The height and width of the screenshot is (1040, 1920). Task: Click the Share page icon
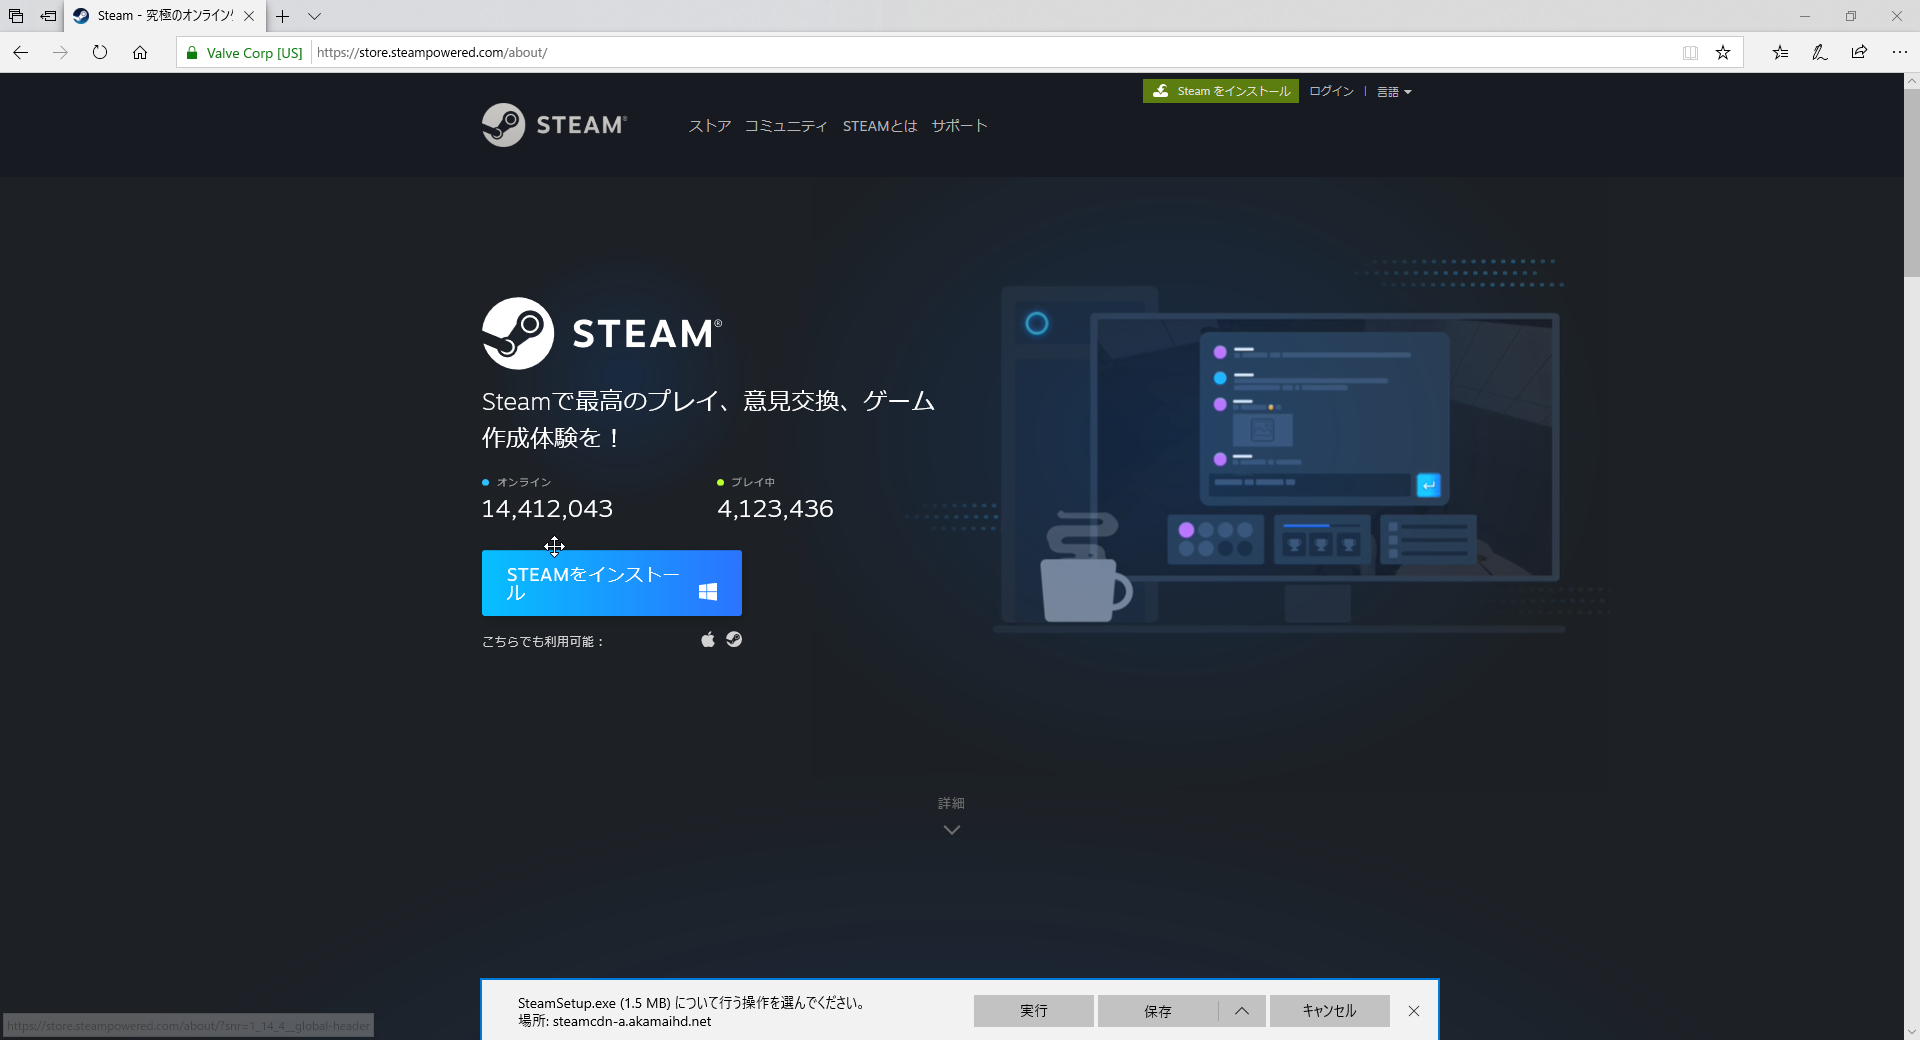tap(1859, 53)
